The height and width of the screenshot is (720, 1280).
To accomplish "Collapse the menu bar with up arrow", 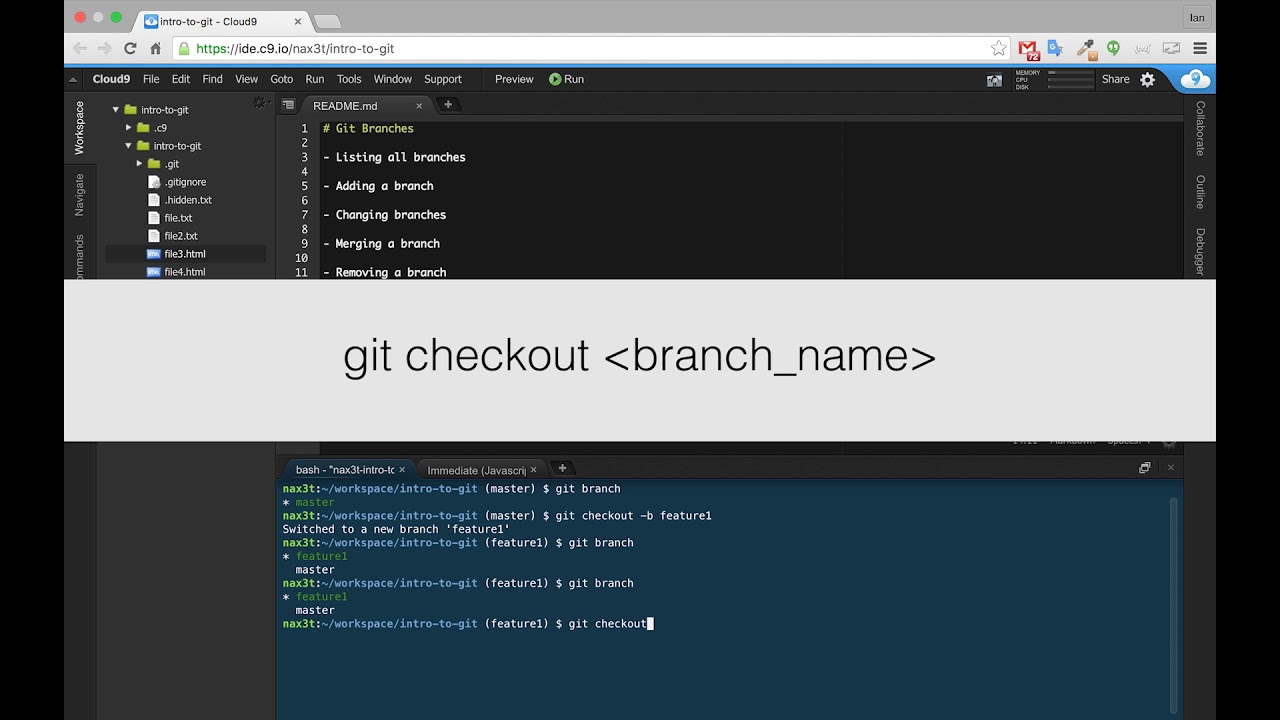I will [x=73, y=80].
